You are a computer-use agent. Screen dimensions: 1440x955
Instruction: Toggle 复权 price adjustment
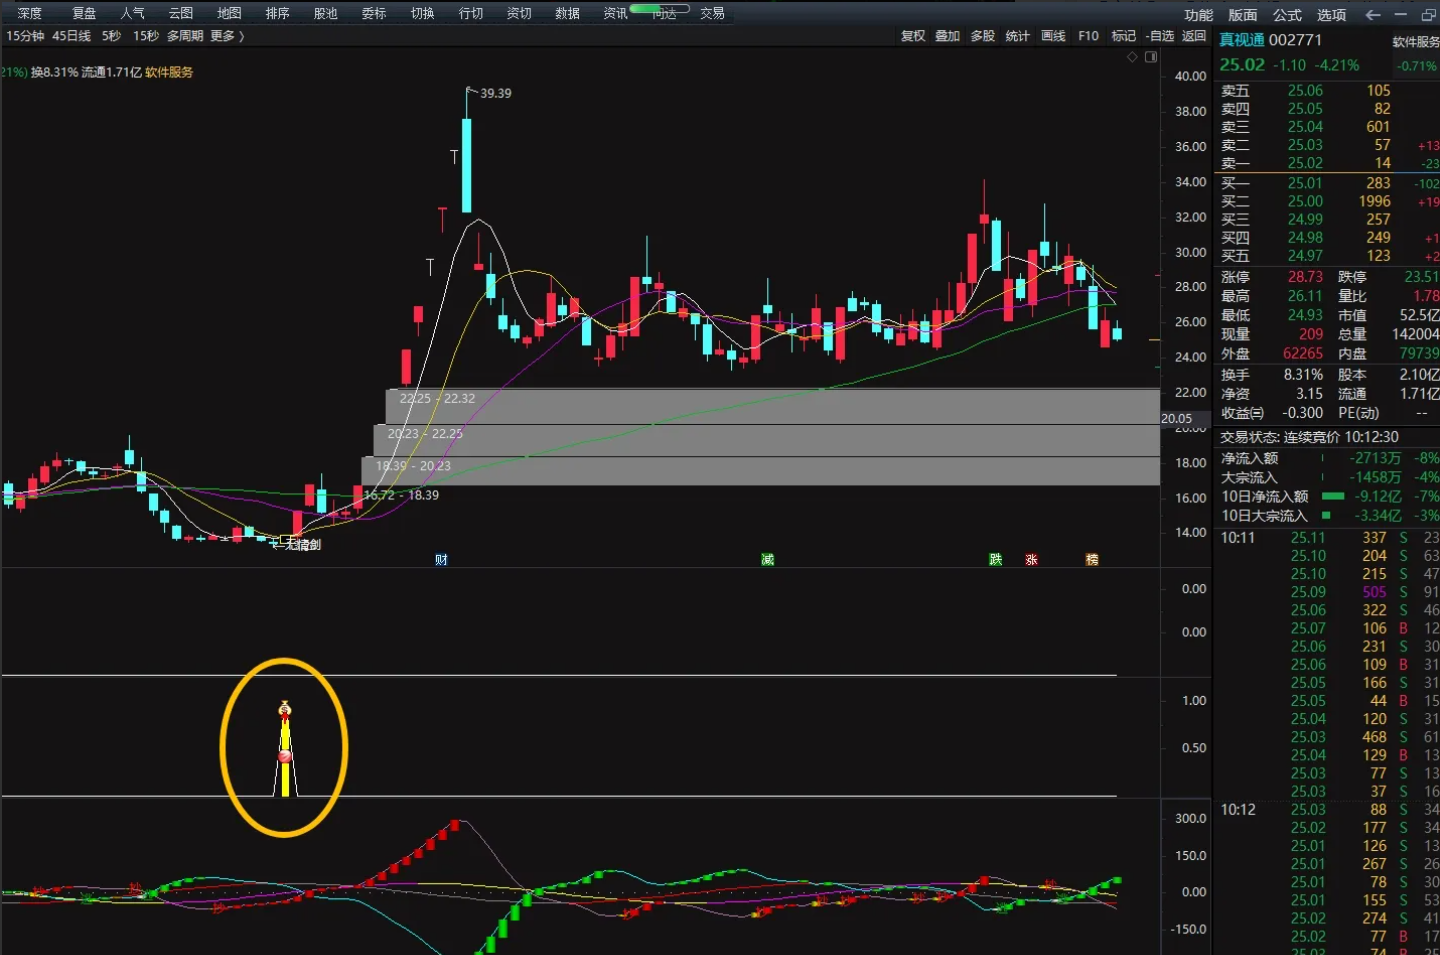(912, 36)
